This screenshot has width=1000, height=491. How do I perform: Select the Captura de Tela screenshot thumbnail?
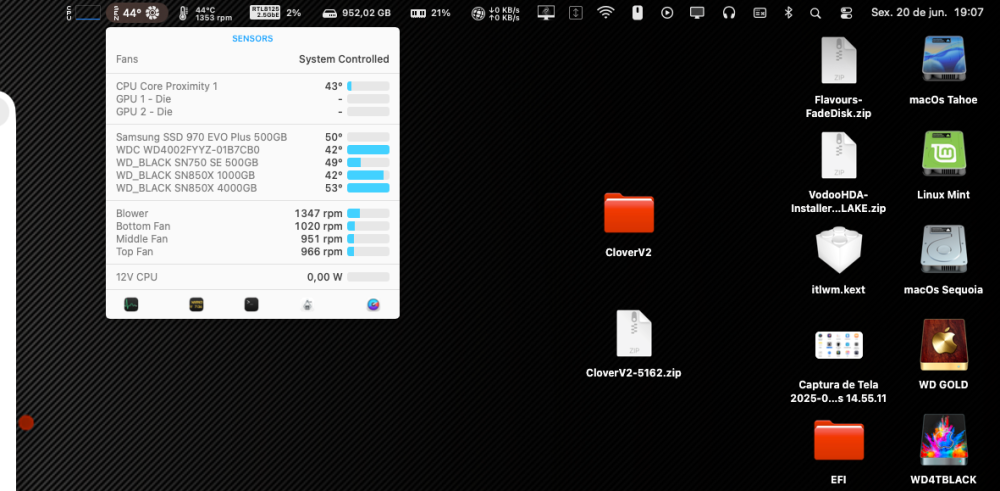point(839,344)
